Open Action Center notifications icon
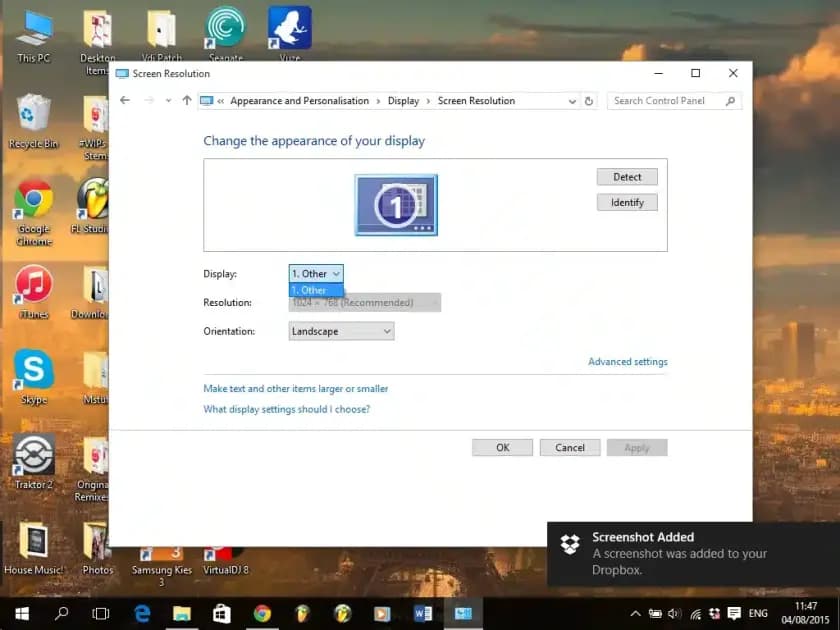 pos(734,613)
